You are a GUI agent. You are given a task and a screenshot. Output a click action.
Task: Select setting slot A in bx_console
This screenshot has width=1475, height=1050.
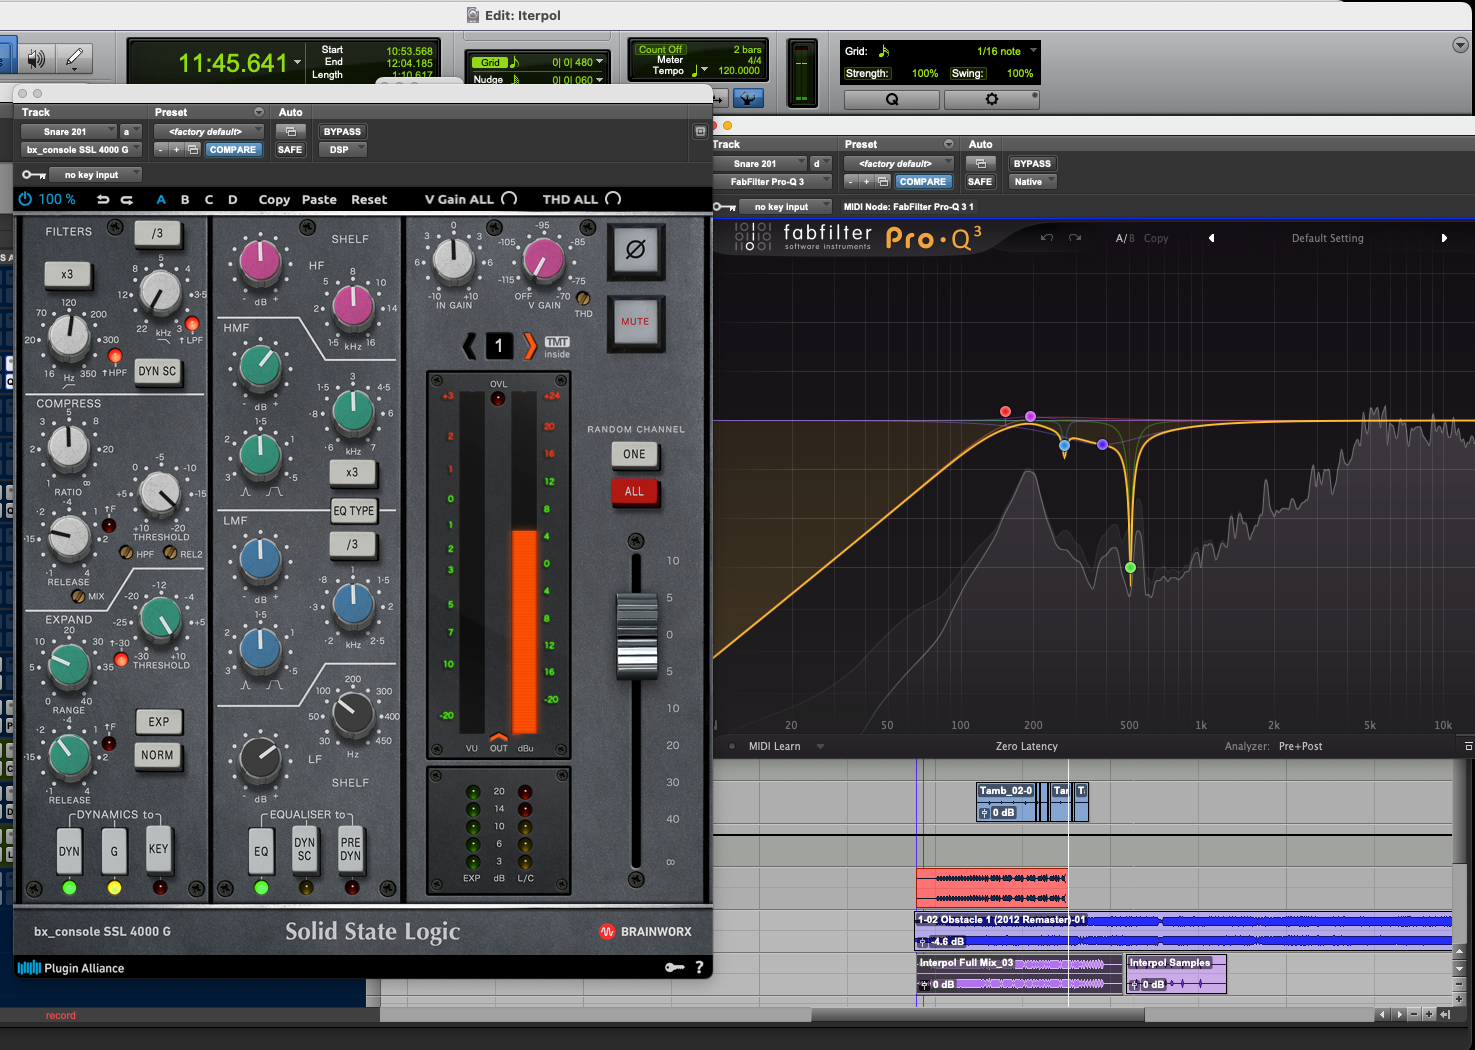[161, 200]
